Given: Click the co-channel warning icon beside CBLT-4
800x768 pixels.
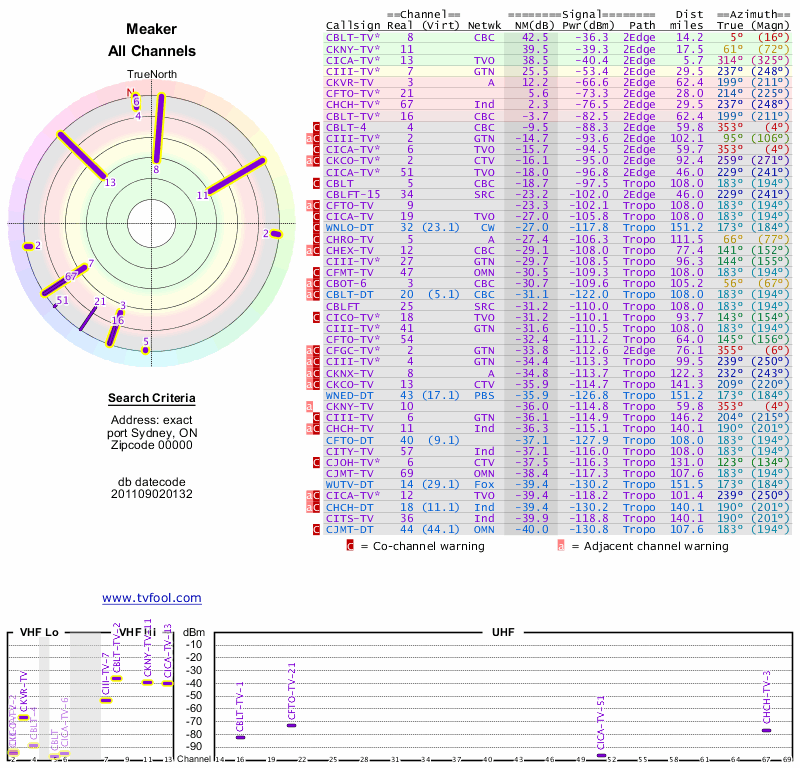Looking at the screenshot, I should [x=317, y=128].
